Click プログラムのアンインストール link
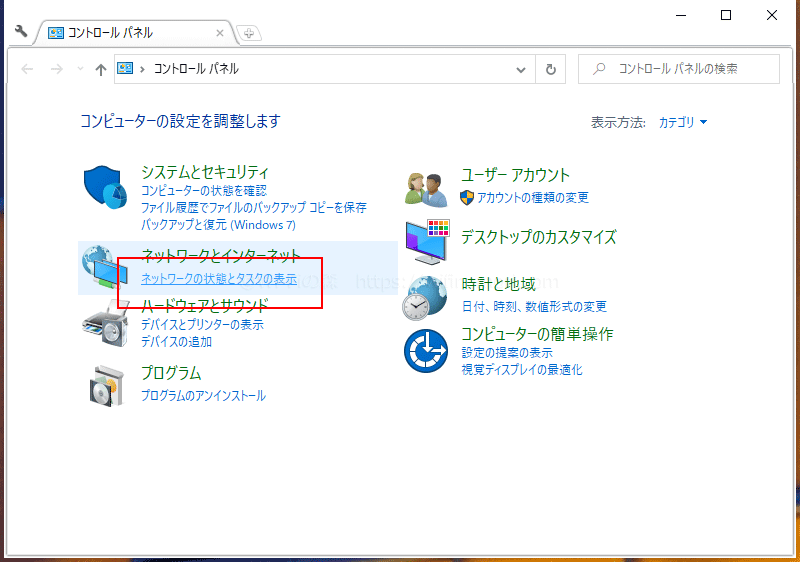The height and width of the screenshot is (562, 800). pyautogui.click(x=203, y=395)
